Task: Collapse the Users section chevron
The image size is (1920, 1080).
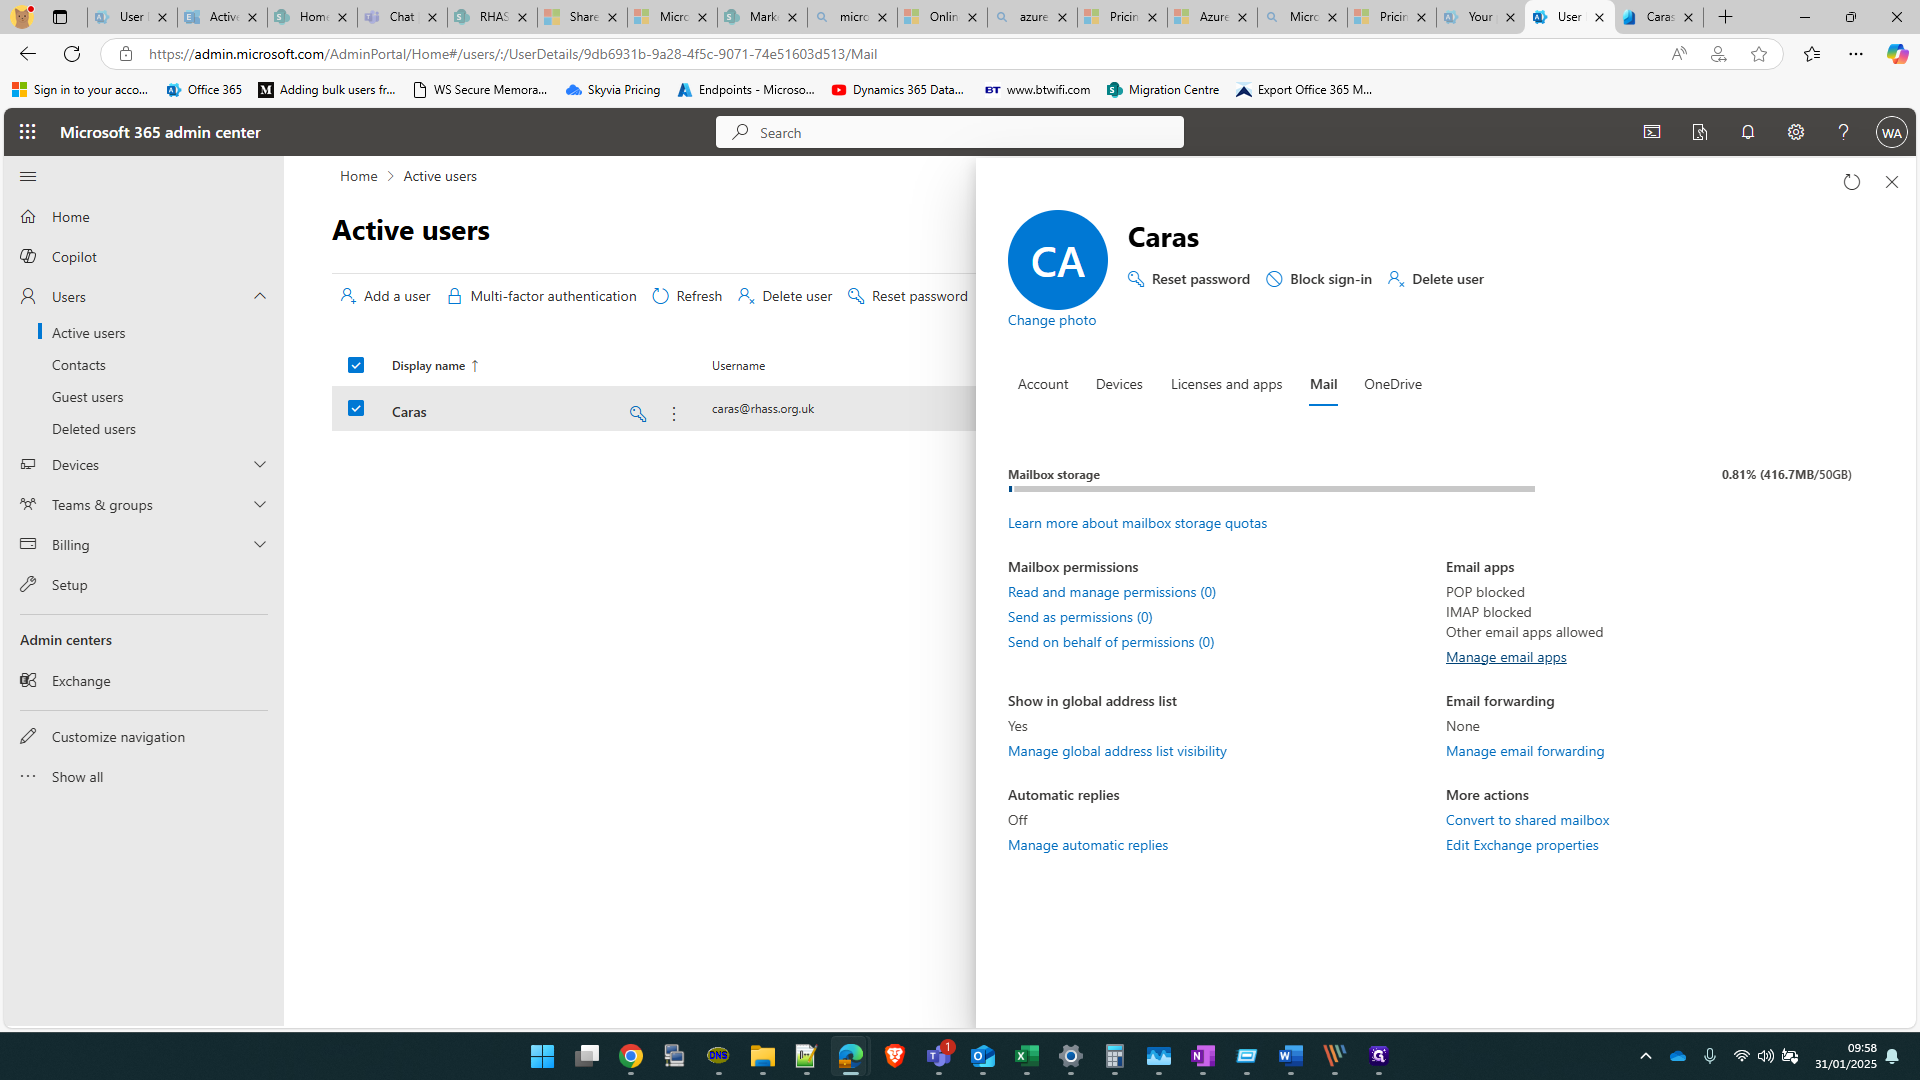Action: click(260, 296)
